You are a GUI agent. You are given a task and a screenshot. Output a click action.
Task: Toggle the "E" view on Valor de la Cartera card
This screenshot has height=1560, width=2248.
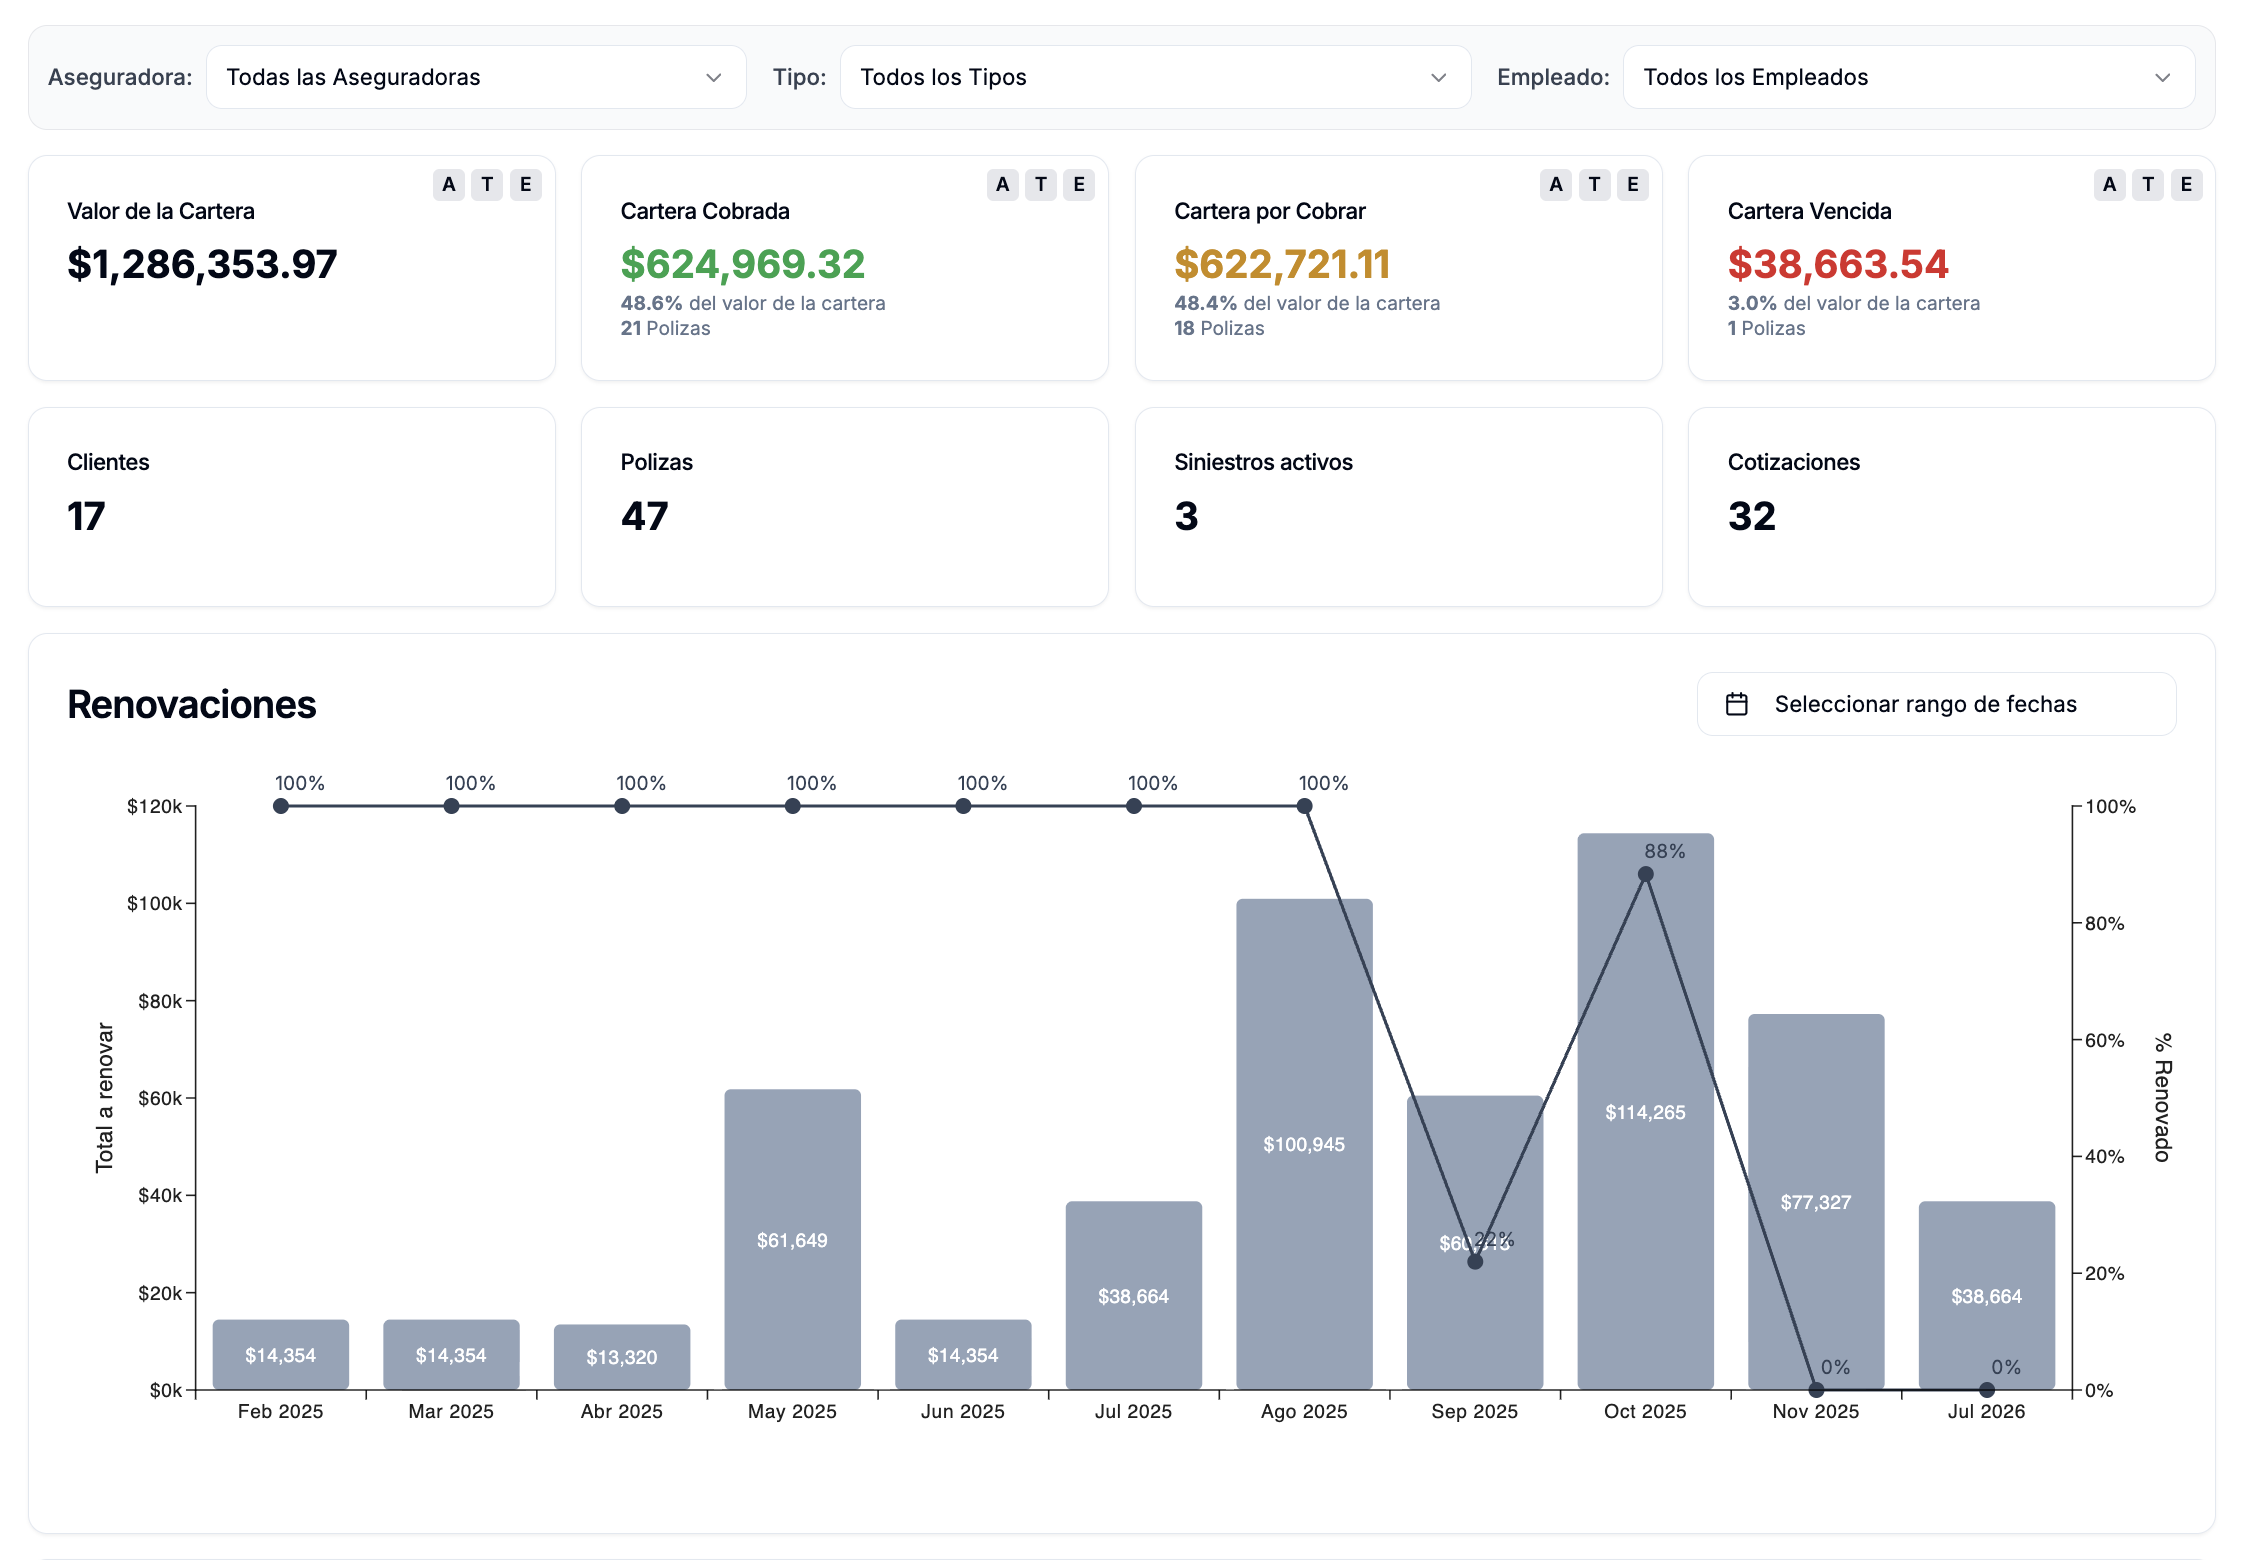tap(524, 184)
